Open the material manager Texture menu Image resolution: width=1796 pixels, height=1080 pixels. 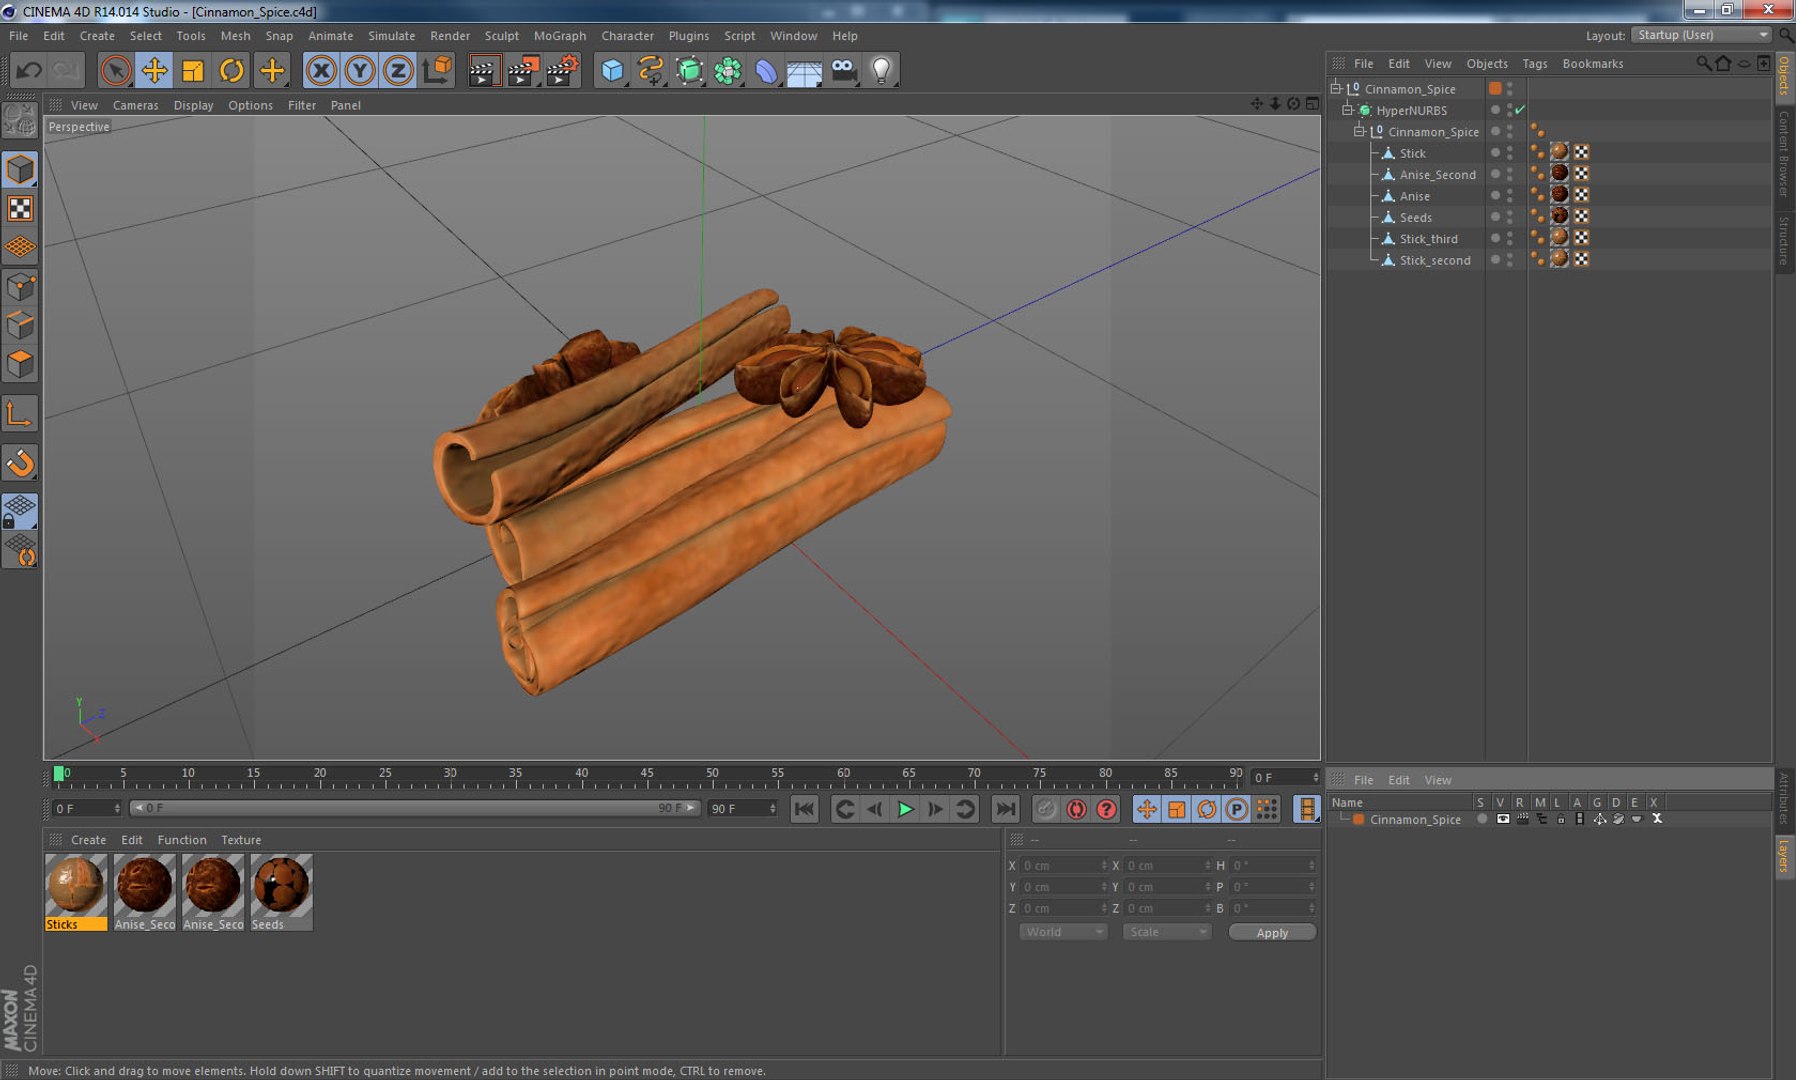tap(241, 840)
